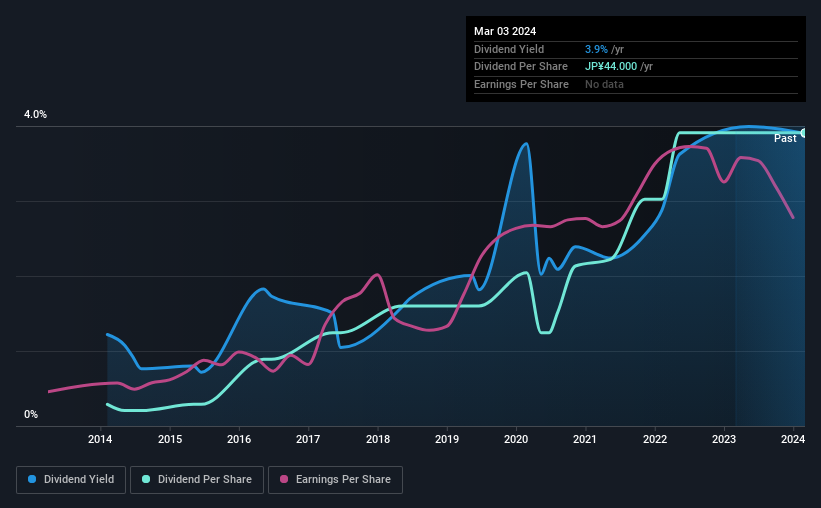
Task: Click the 2019 x-axis label
Action: 447,439
